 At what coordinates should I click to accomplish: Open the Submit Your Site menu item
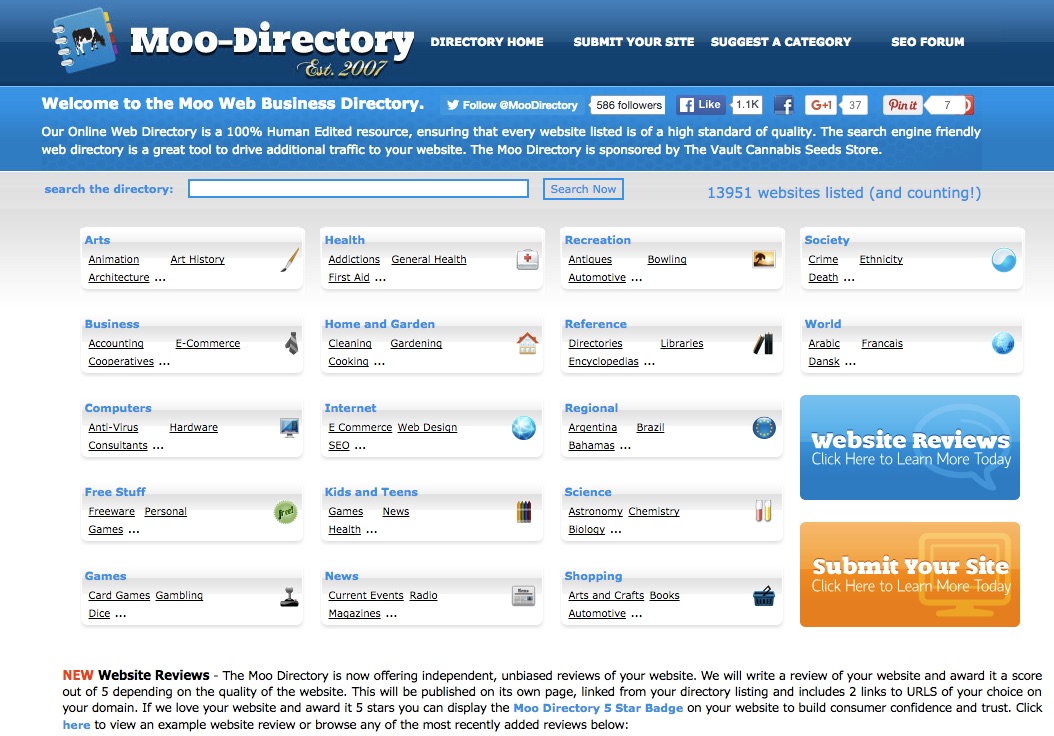tap(634, 42)
